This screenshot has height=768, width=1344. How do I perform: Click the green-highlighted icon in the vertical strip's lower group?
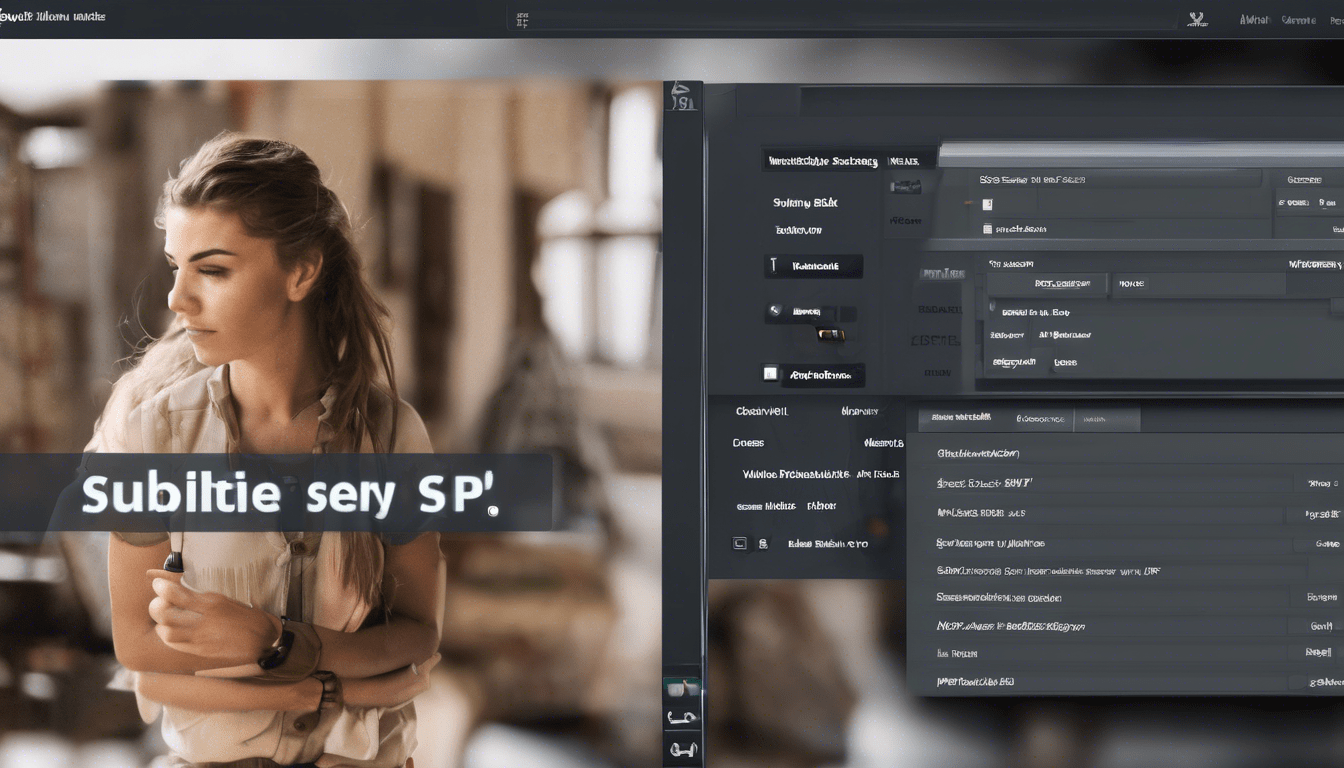point(683,688)
